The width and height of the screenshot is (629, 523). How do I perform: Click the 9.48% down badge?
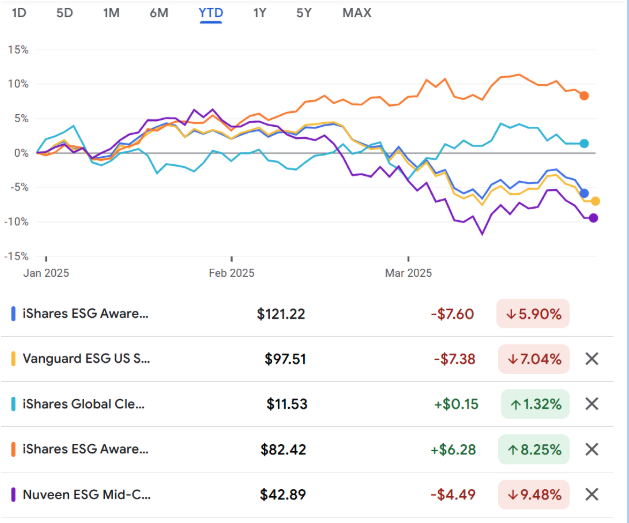(x=534, y=495)
